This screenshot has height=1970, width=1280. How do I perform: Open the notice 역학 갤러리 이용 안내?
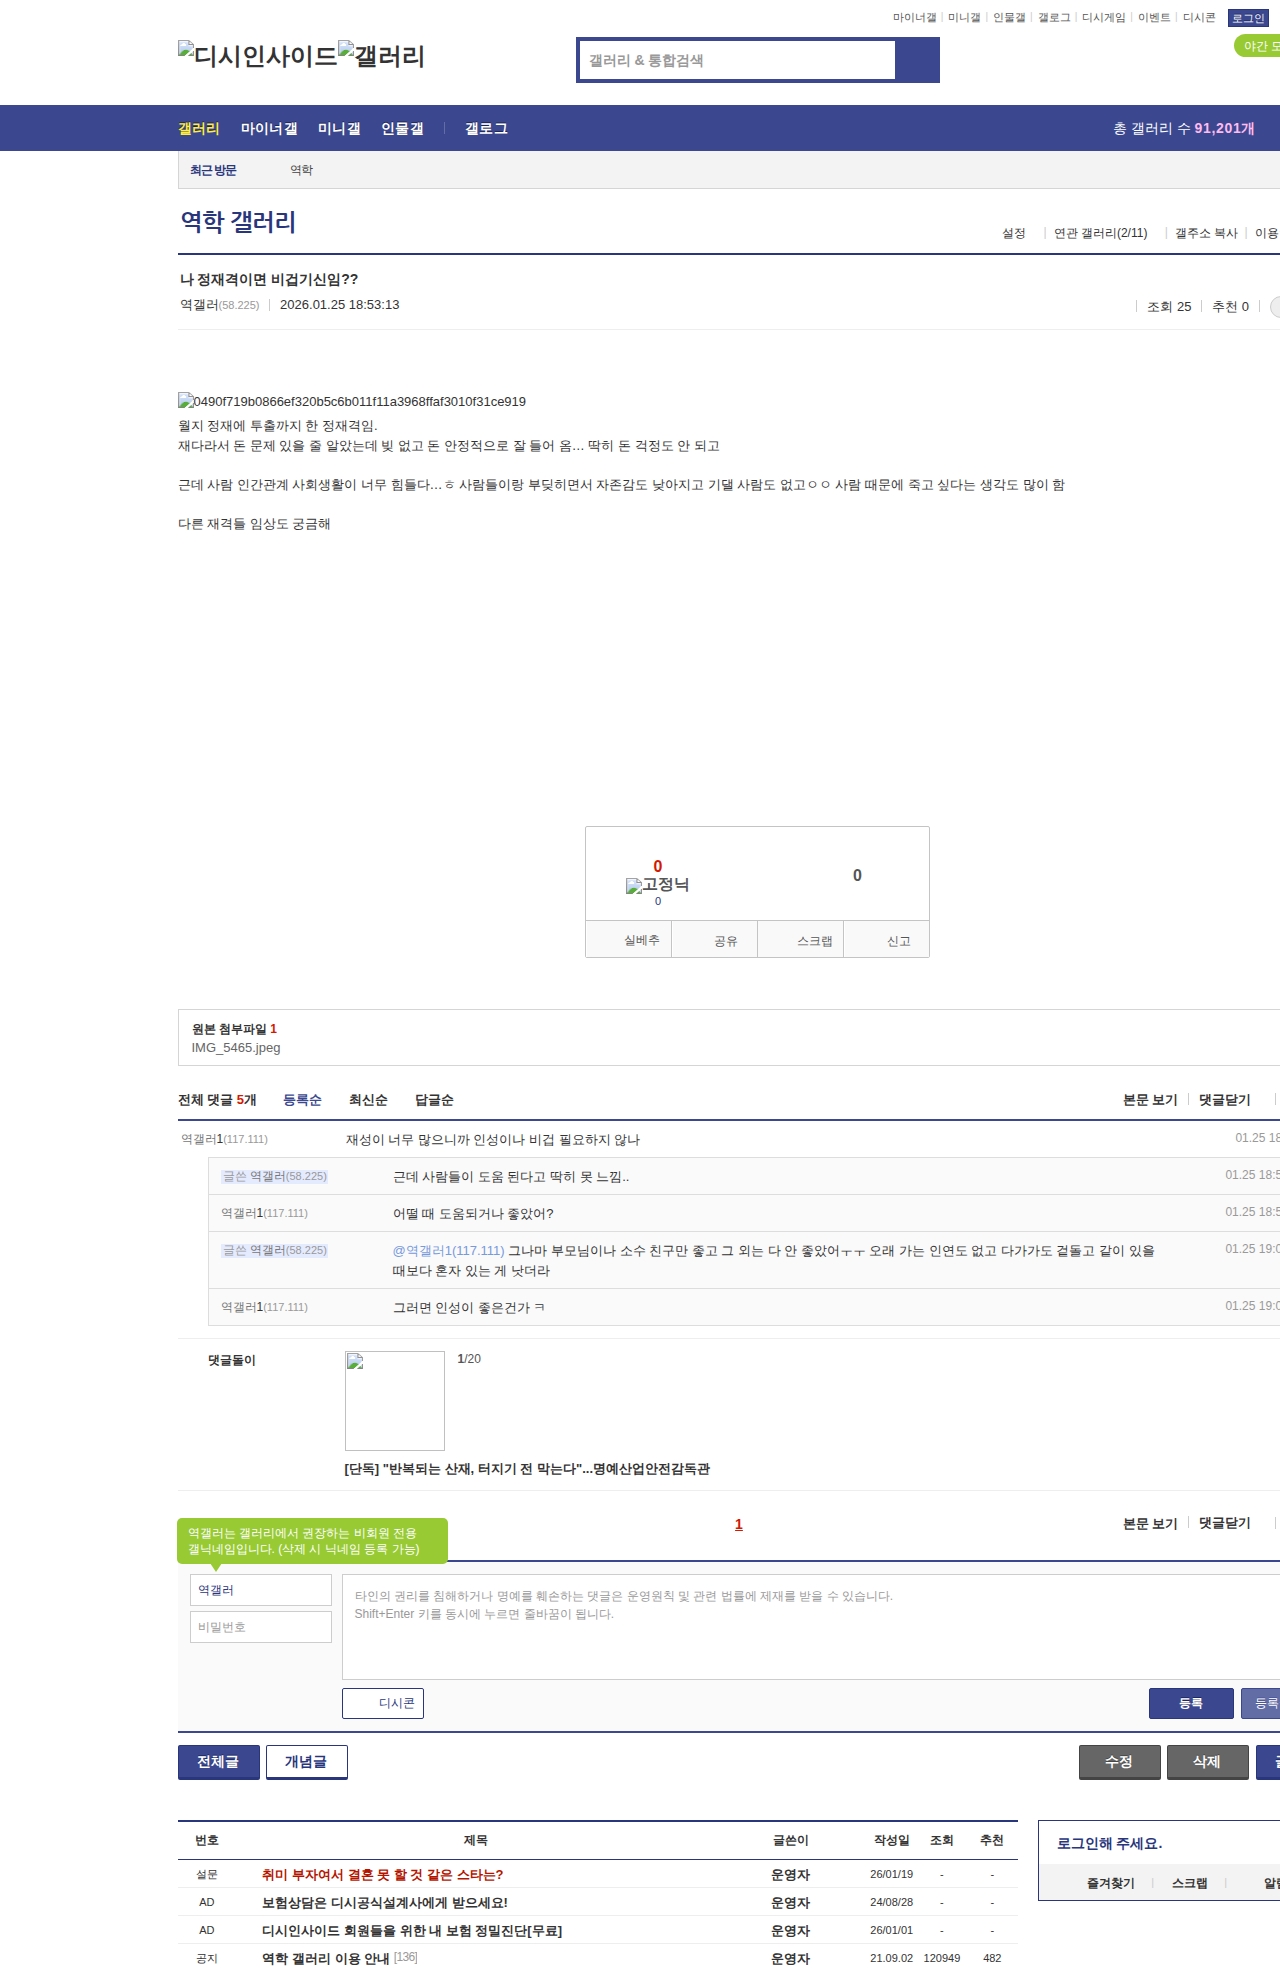(x=326, y=1959)
